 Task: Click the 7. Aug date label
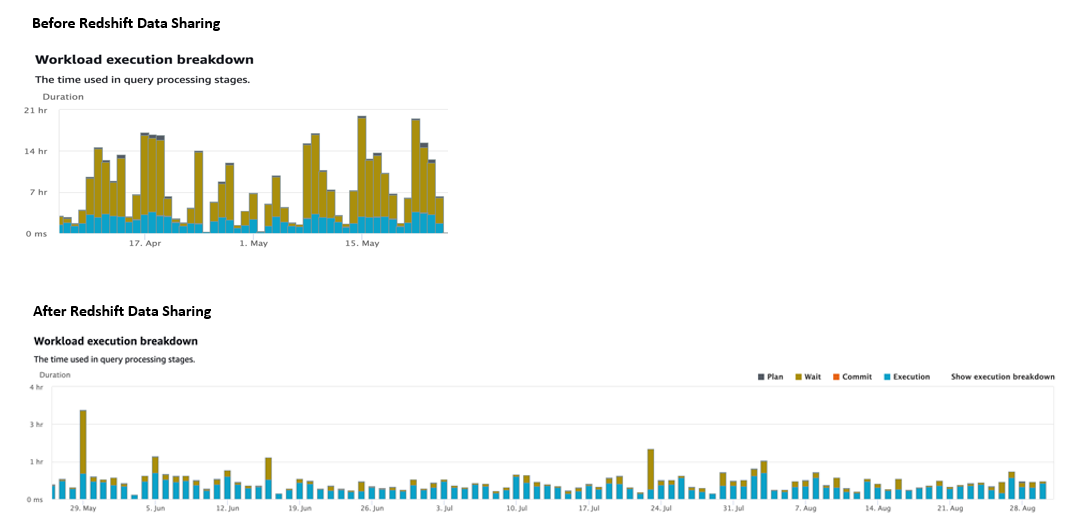806,508
